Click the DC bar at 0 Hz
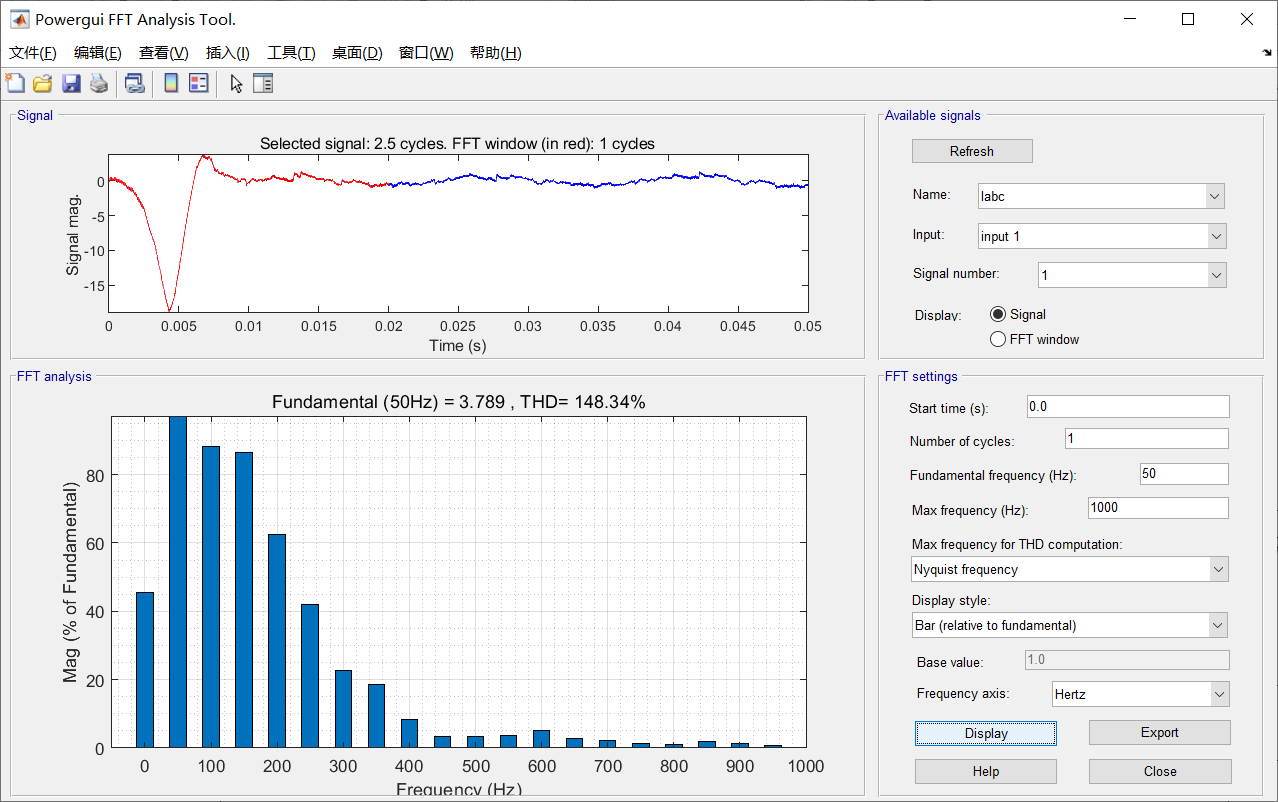This screenshot has height=802, width=1278. [145, 670]
